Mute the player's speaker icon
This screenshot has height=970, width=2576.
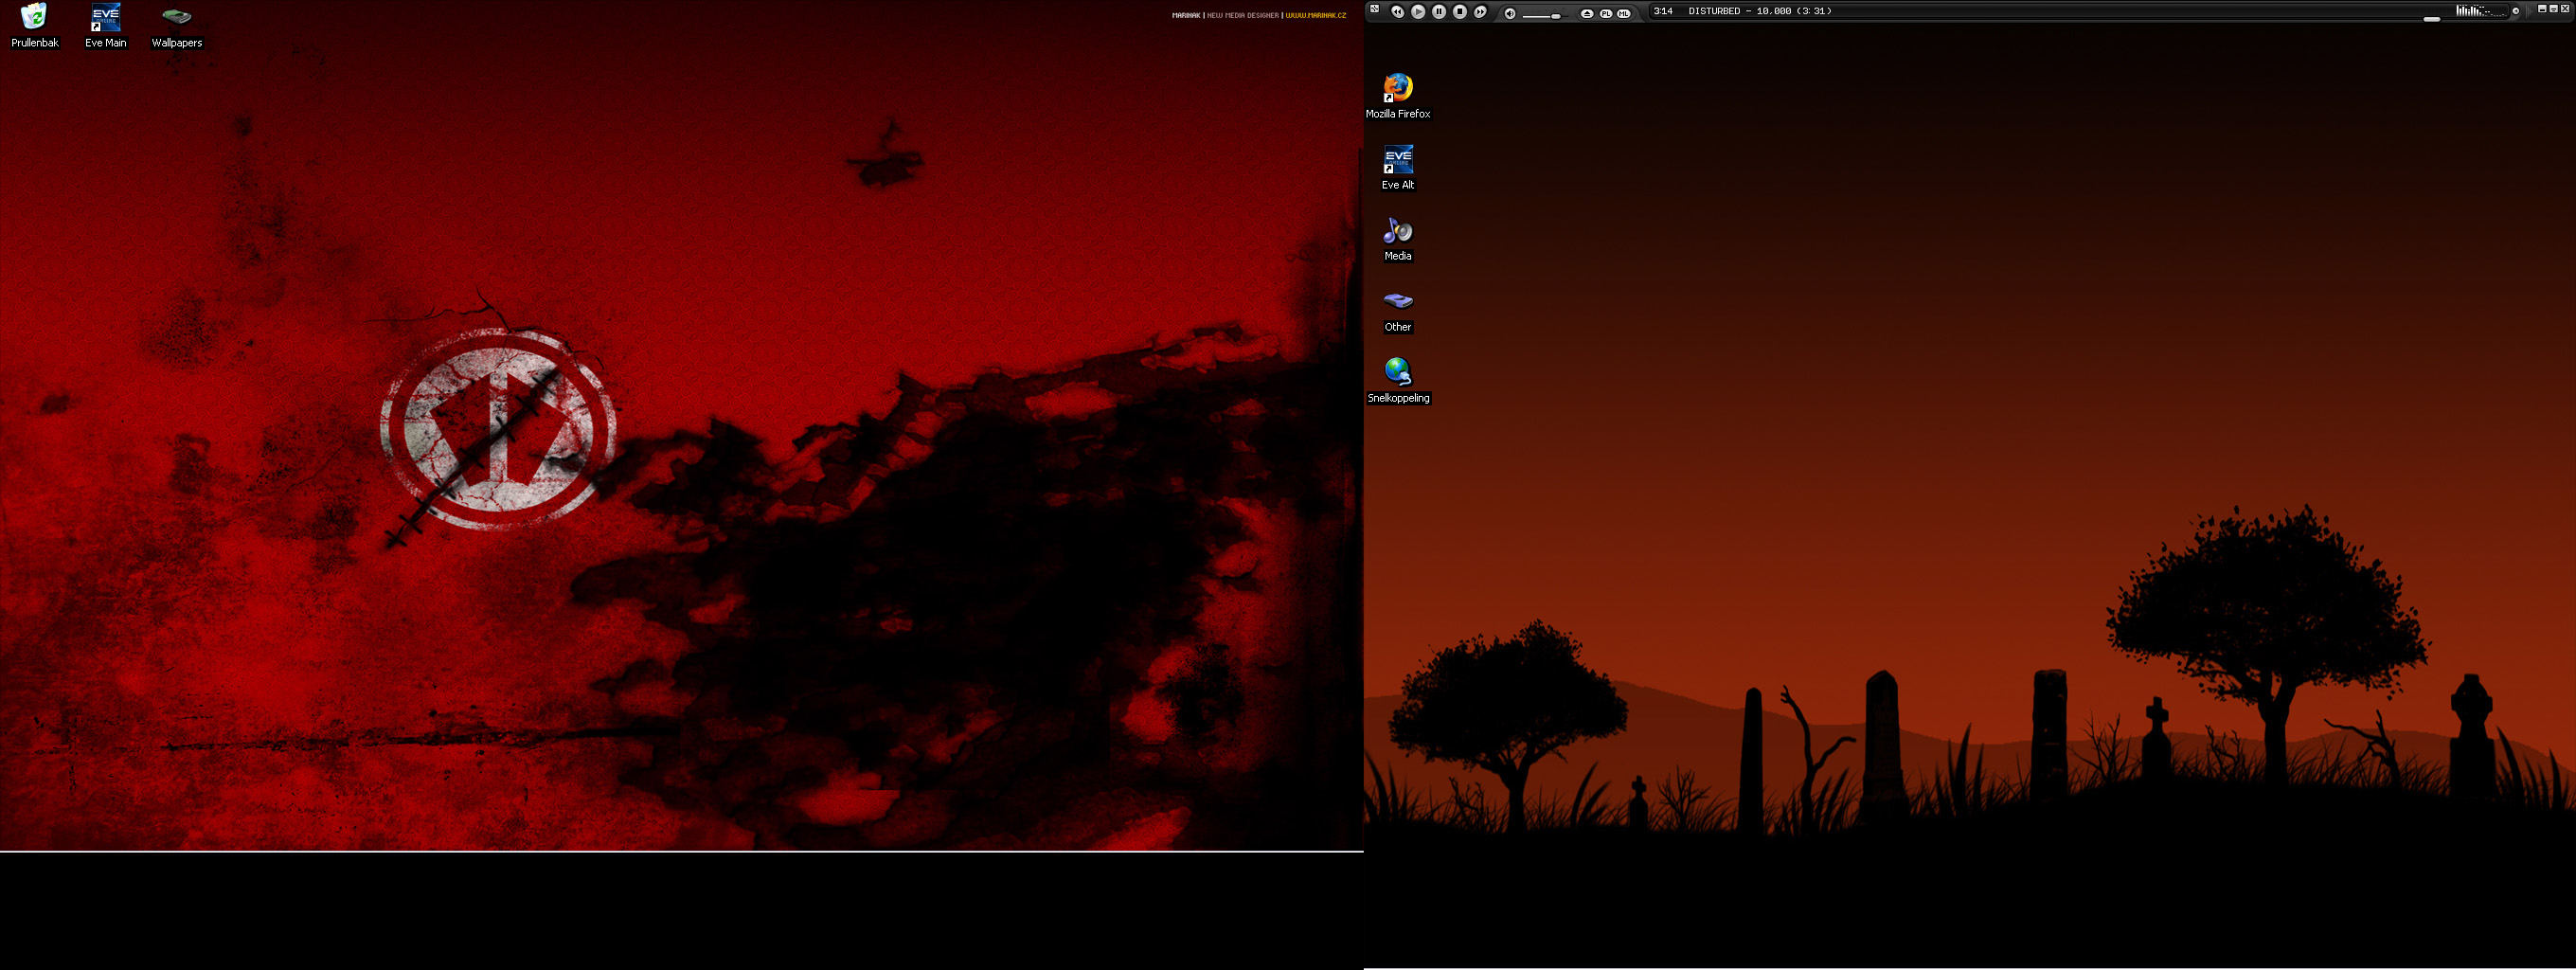coord(1510,13)
